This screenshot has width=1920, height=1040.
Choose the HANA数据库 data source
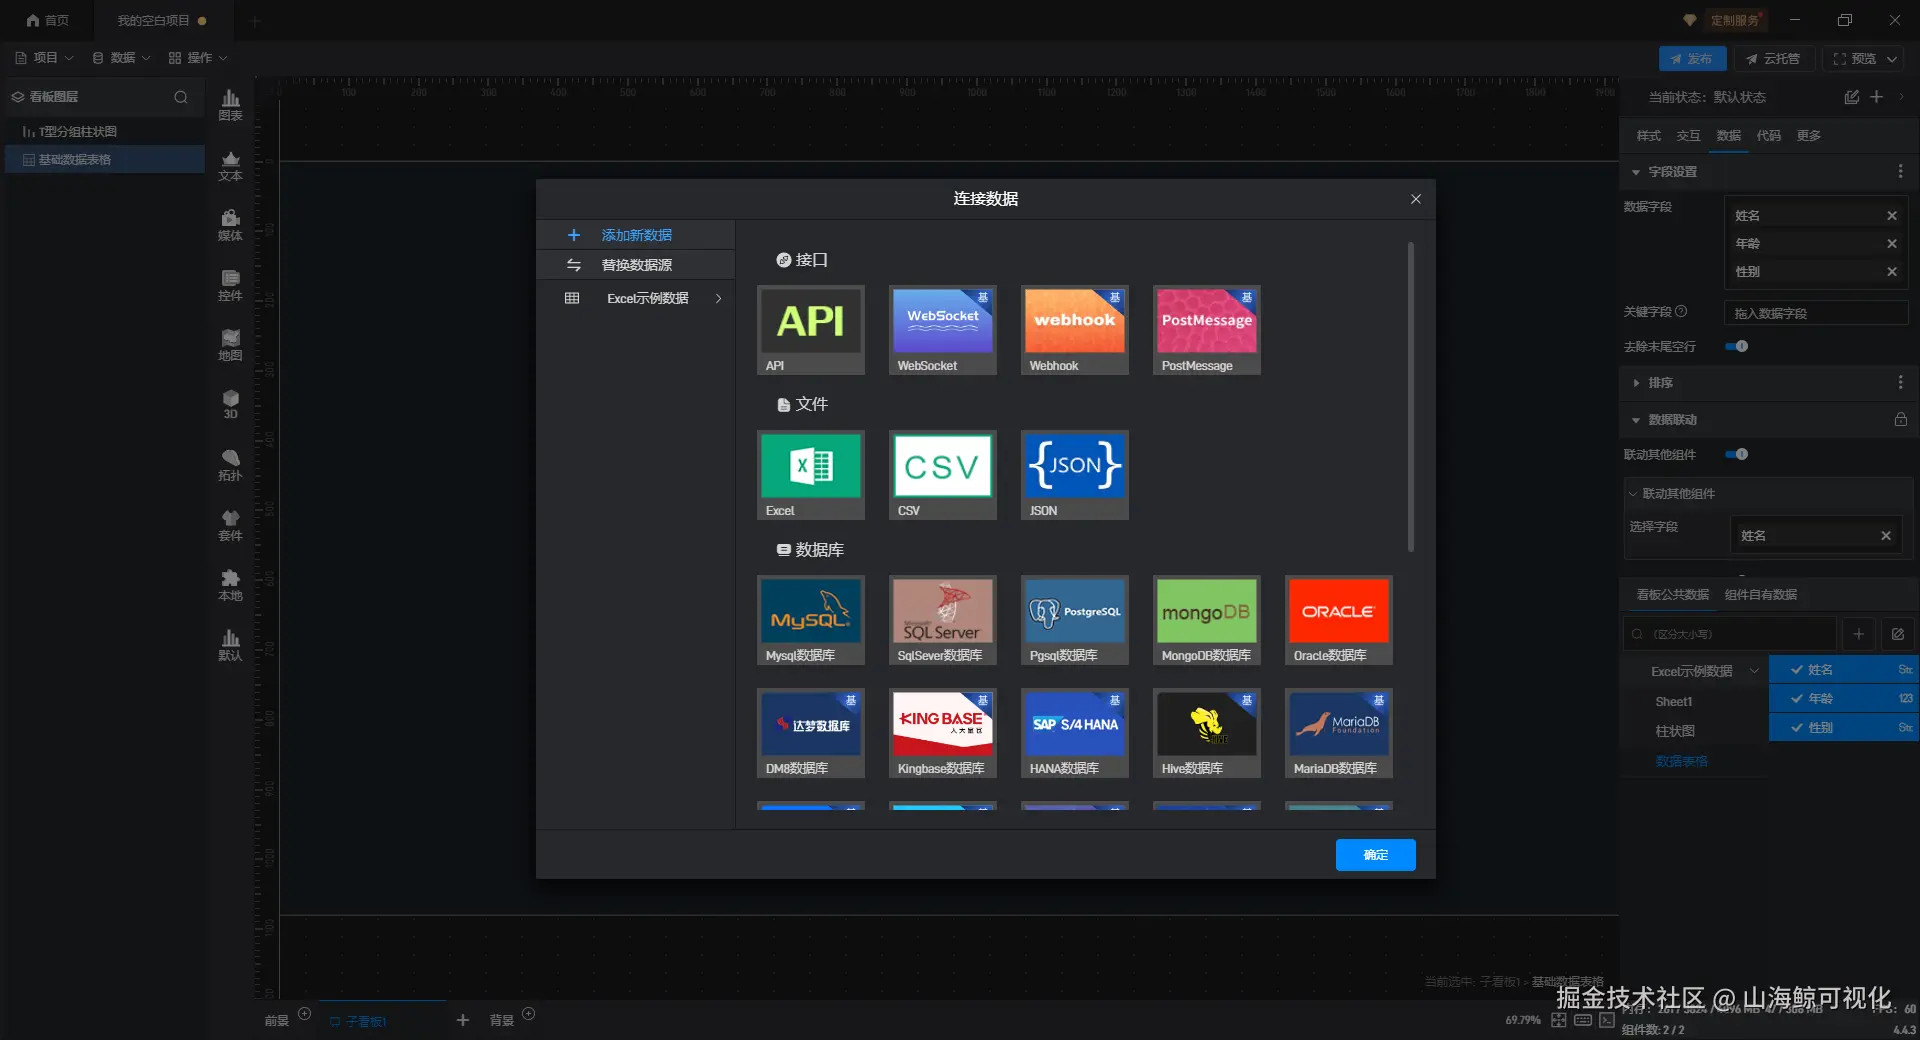tap(1075, 733)
